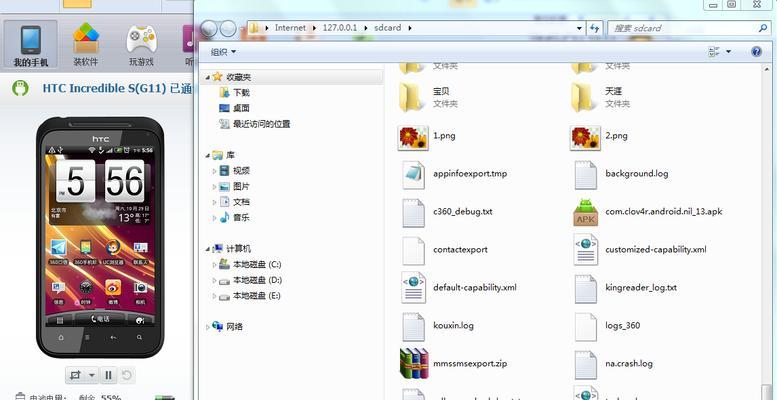The image size is (777, 400).
Task: Select the background.log file icon
Action: click(x=586, y=174)
